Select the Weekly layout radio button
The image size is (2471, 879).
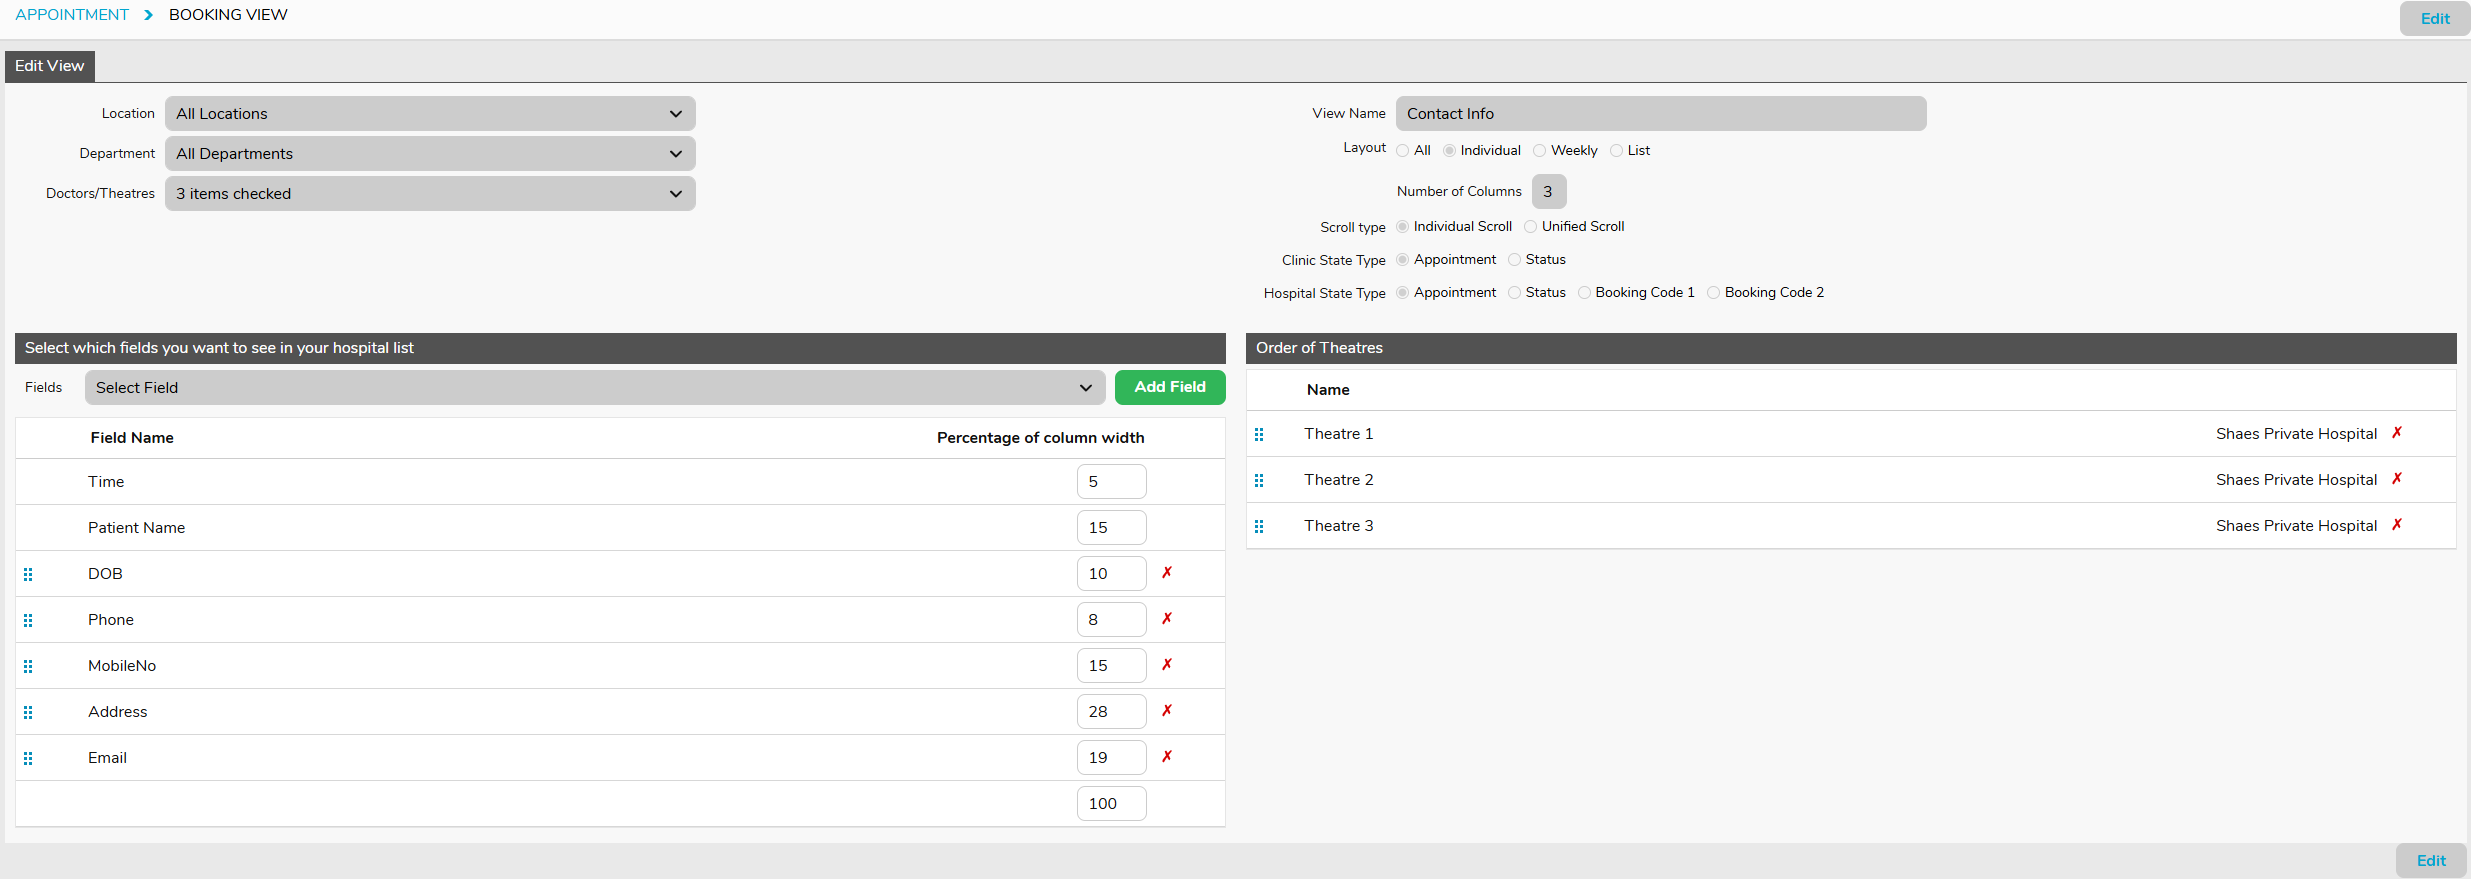click(1540, 151)
